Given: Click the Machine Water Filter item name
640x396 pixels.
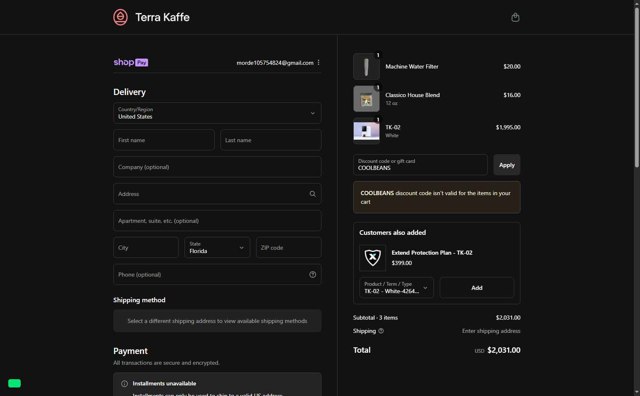Looking at the screenshot, I should point(412,67).
